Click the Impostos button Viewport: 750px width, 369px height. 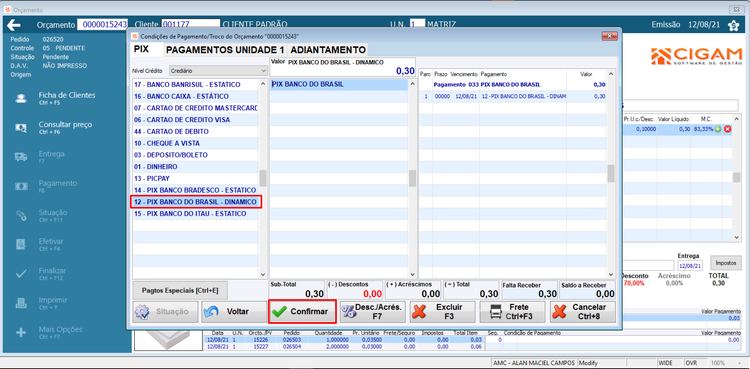pos(726,262)
